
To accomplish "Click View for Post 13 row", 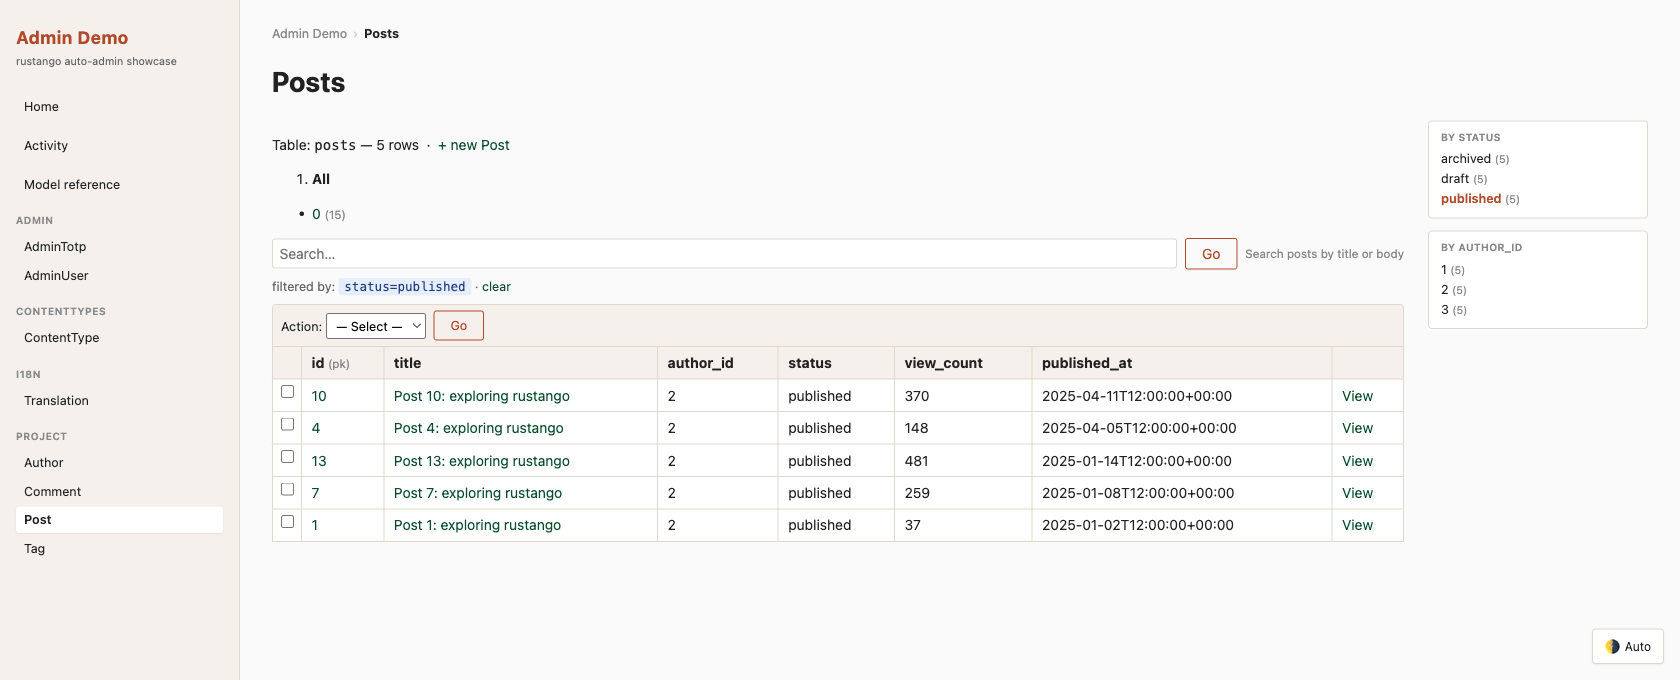I will [1357, 461].
